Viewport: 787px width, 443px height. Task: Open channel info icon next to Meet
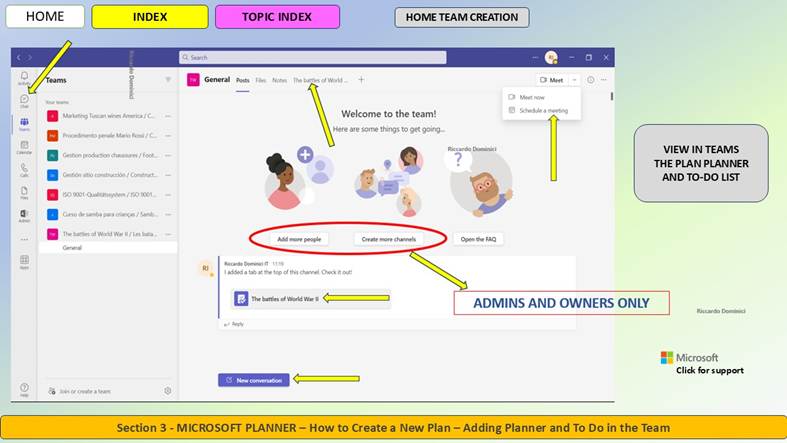coord(591,80)
